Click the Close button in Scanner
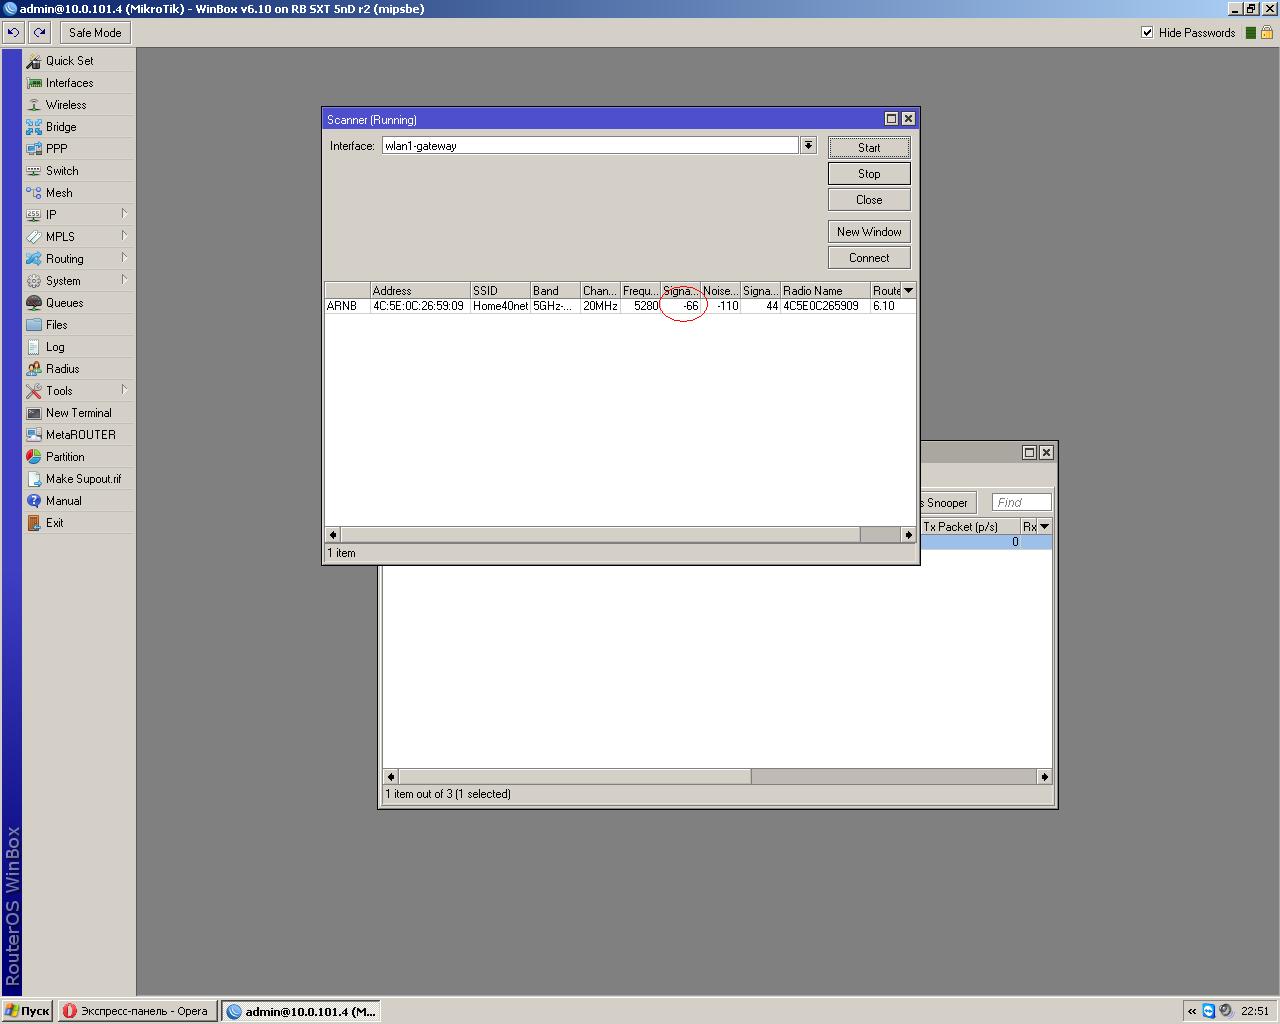1280x1024 pixels. point(869,200)
